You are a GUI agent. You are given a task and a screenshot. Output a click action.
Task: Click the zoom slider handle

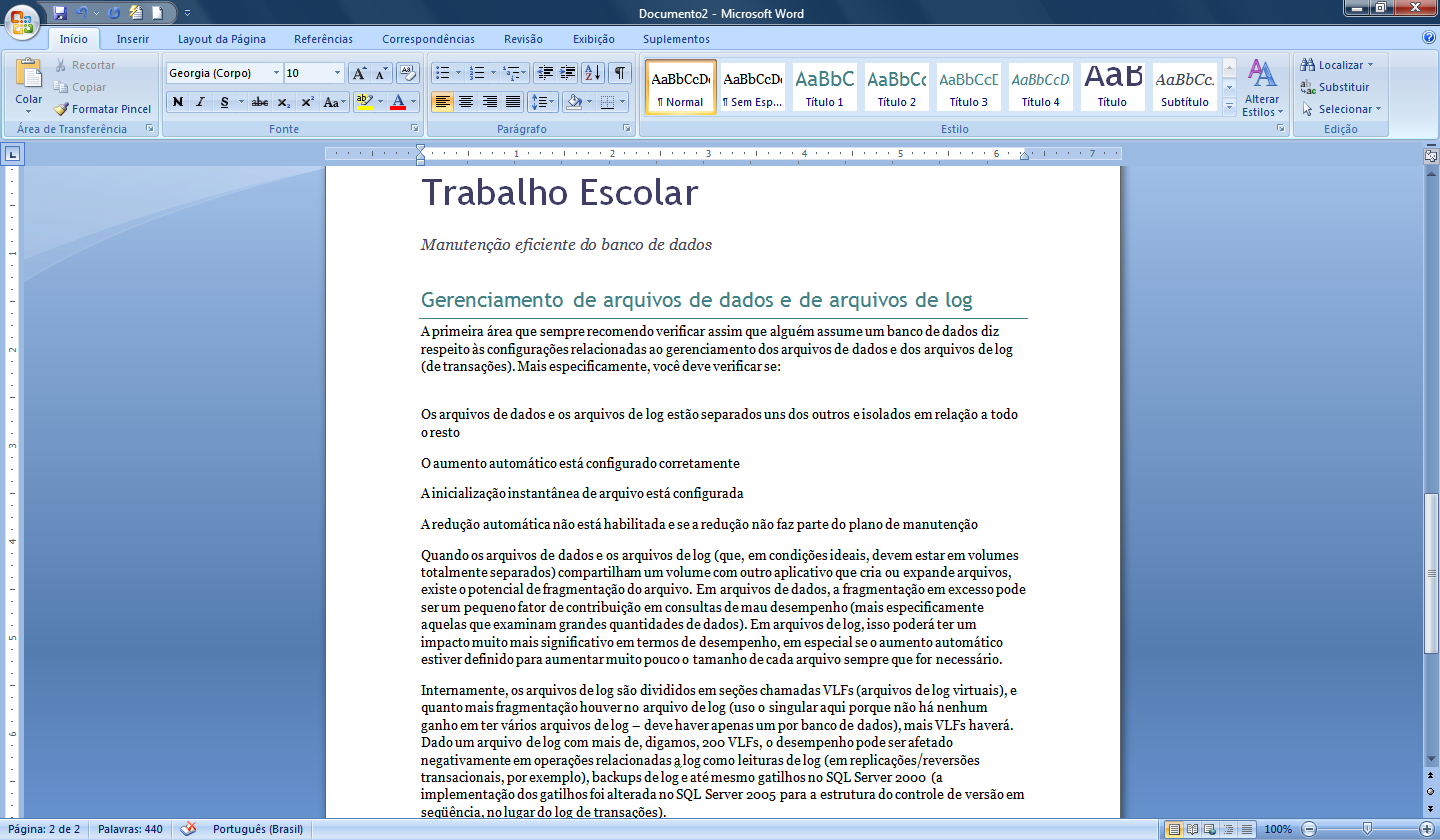(x=1367, y=829)
